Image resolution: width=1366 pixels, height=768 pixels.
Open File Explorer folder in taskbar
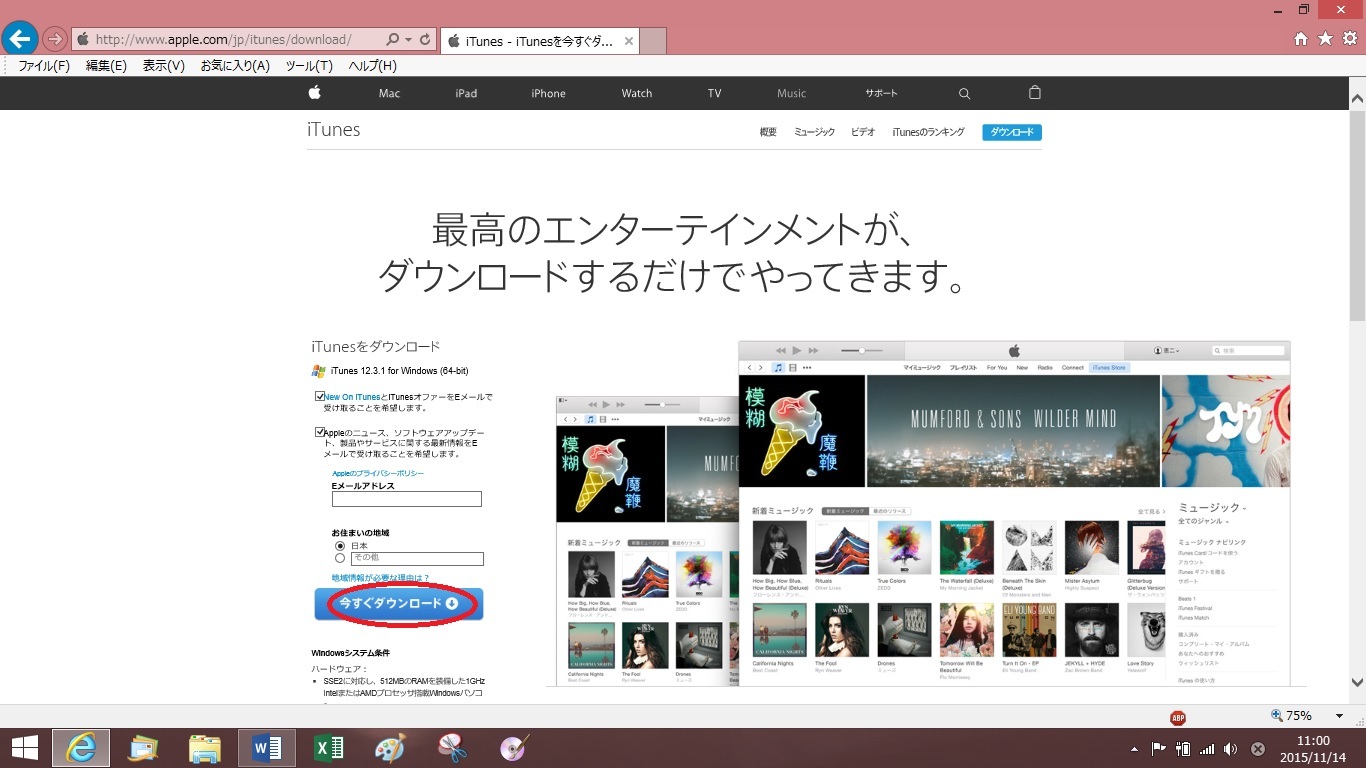[x=205, y=748]
